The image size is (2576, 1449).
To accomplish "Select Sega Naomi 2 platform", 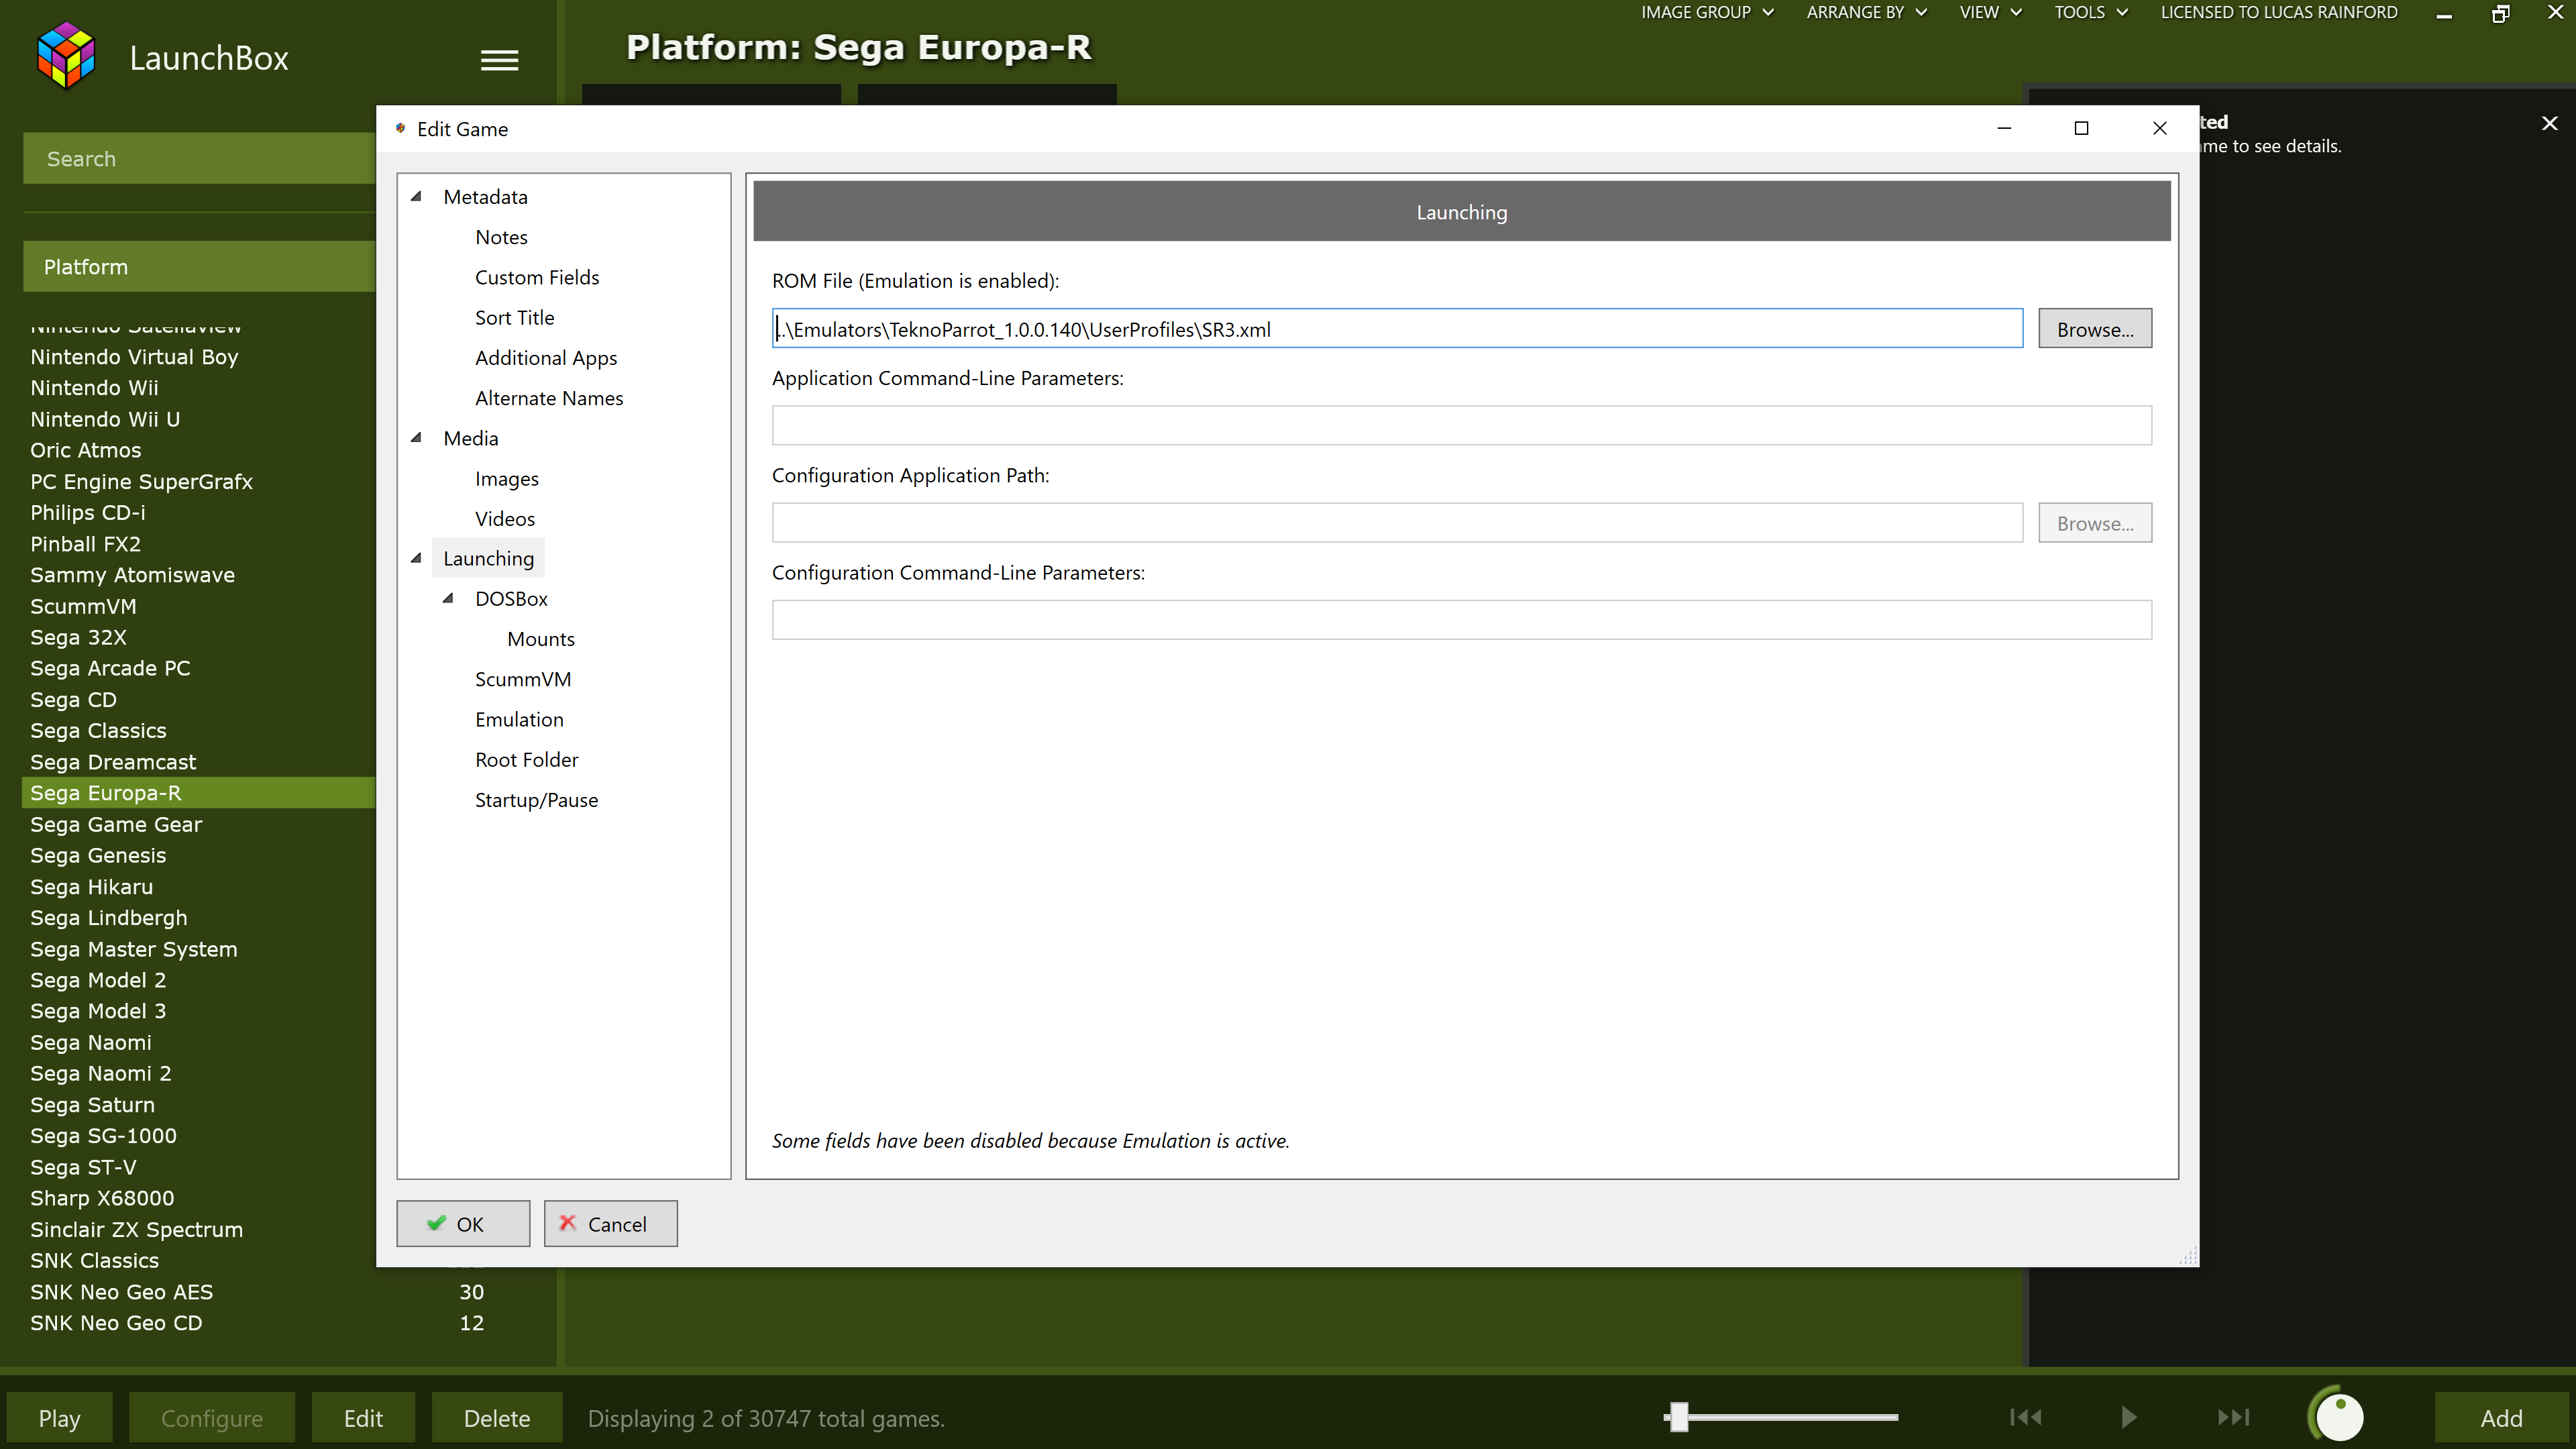I will coord(100,1073).
